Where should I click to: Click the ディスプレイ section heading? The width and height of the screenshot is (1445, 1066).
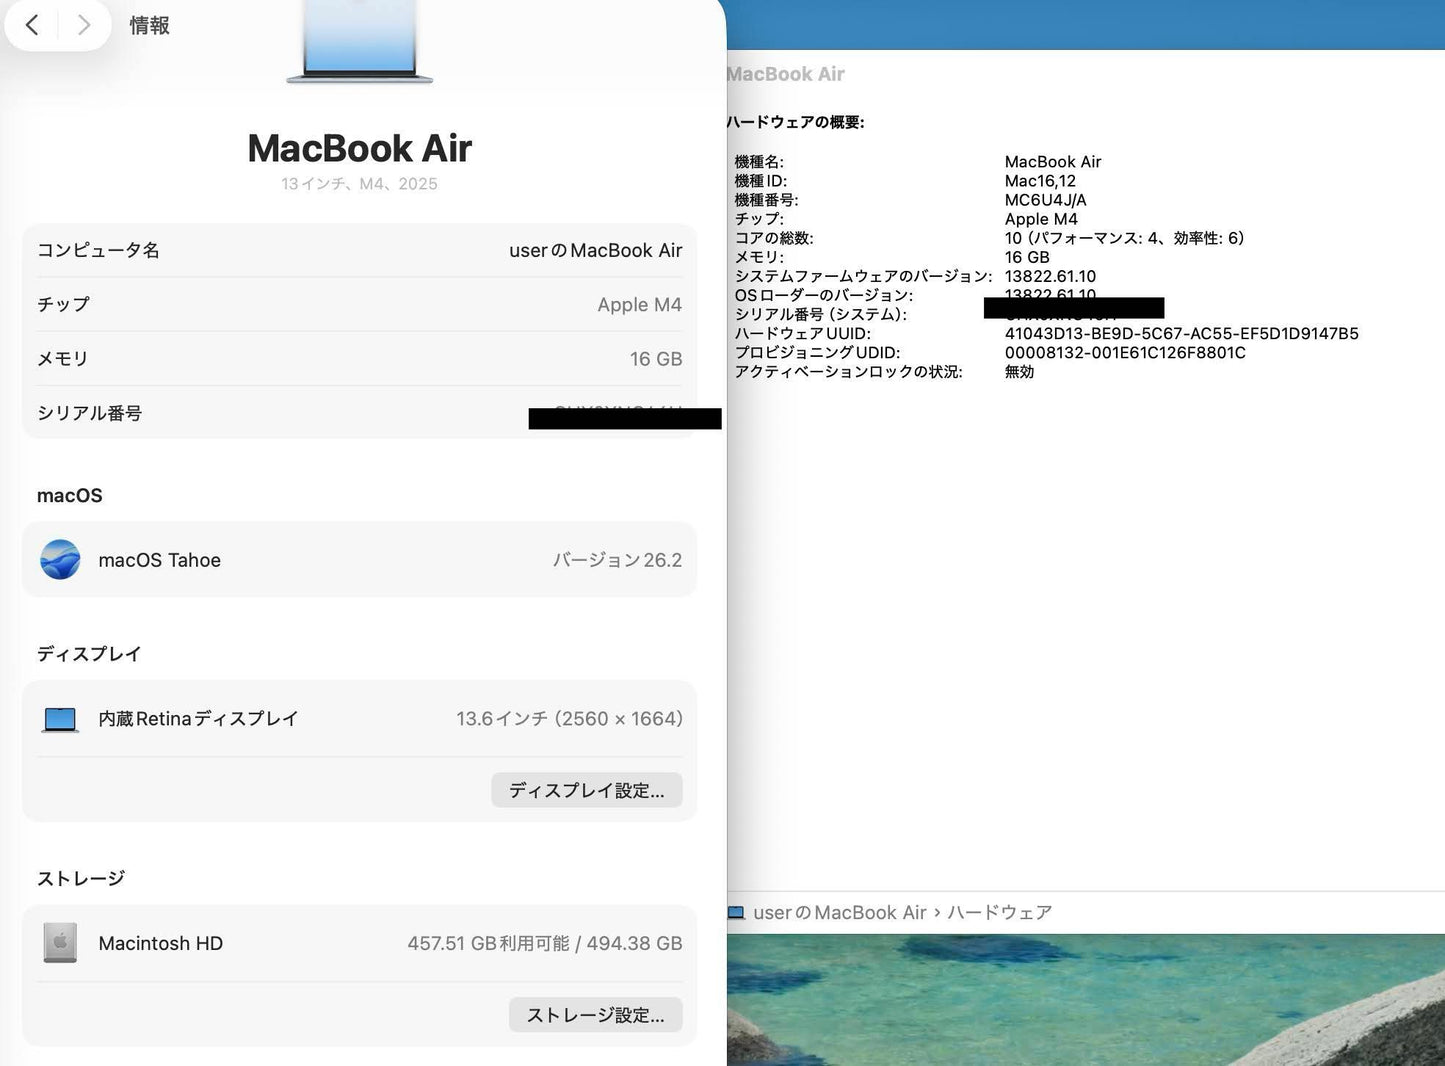89,653
